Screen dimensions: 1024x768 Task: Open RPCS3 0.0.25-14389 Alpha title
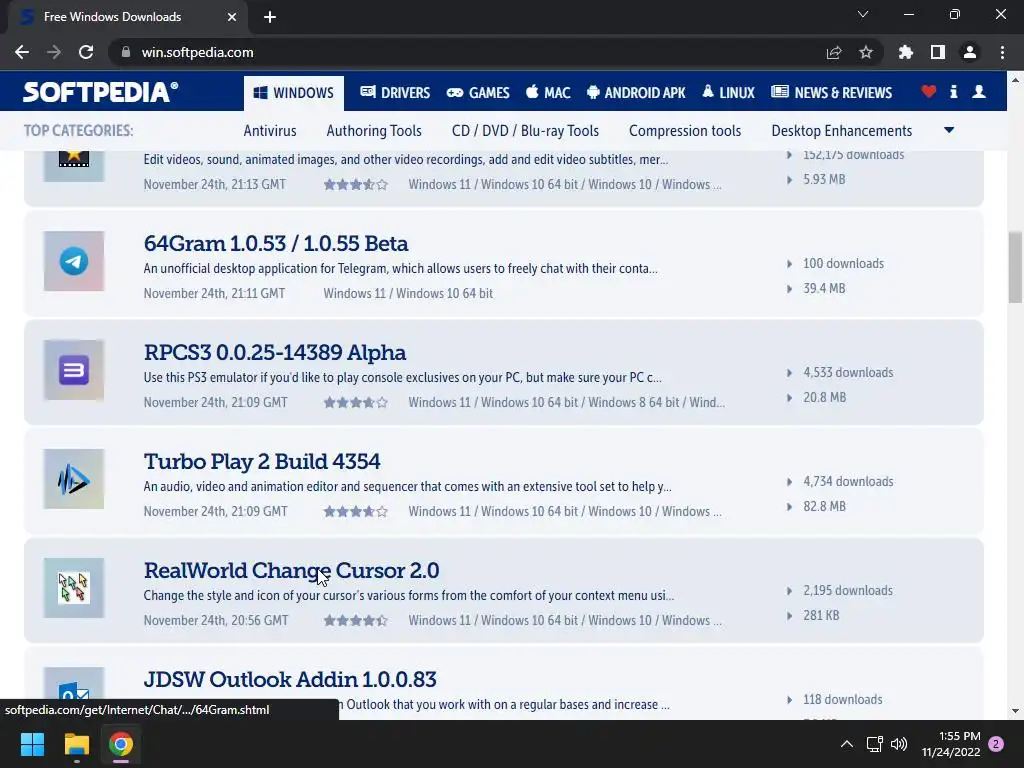(x=275, y=353)
